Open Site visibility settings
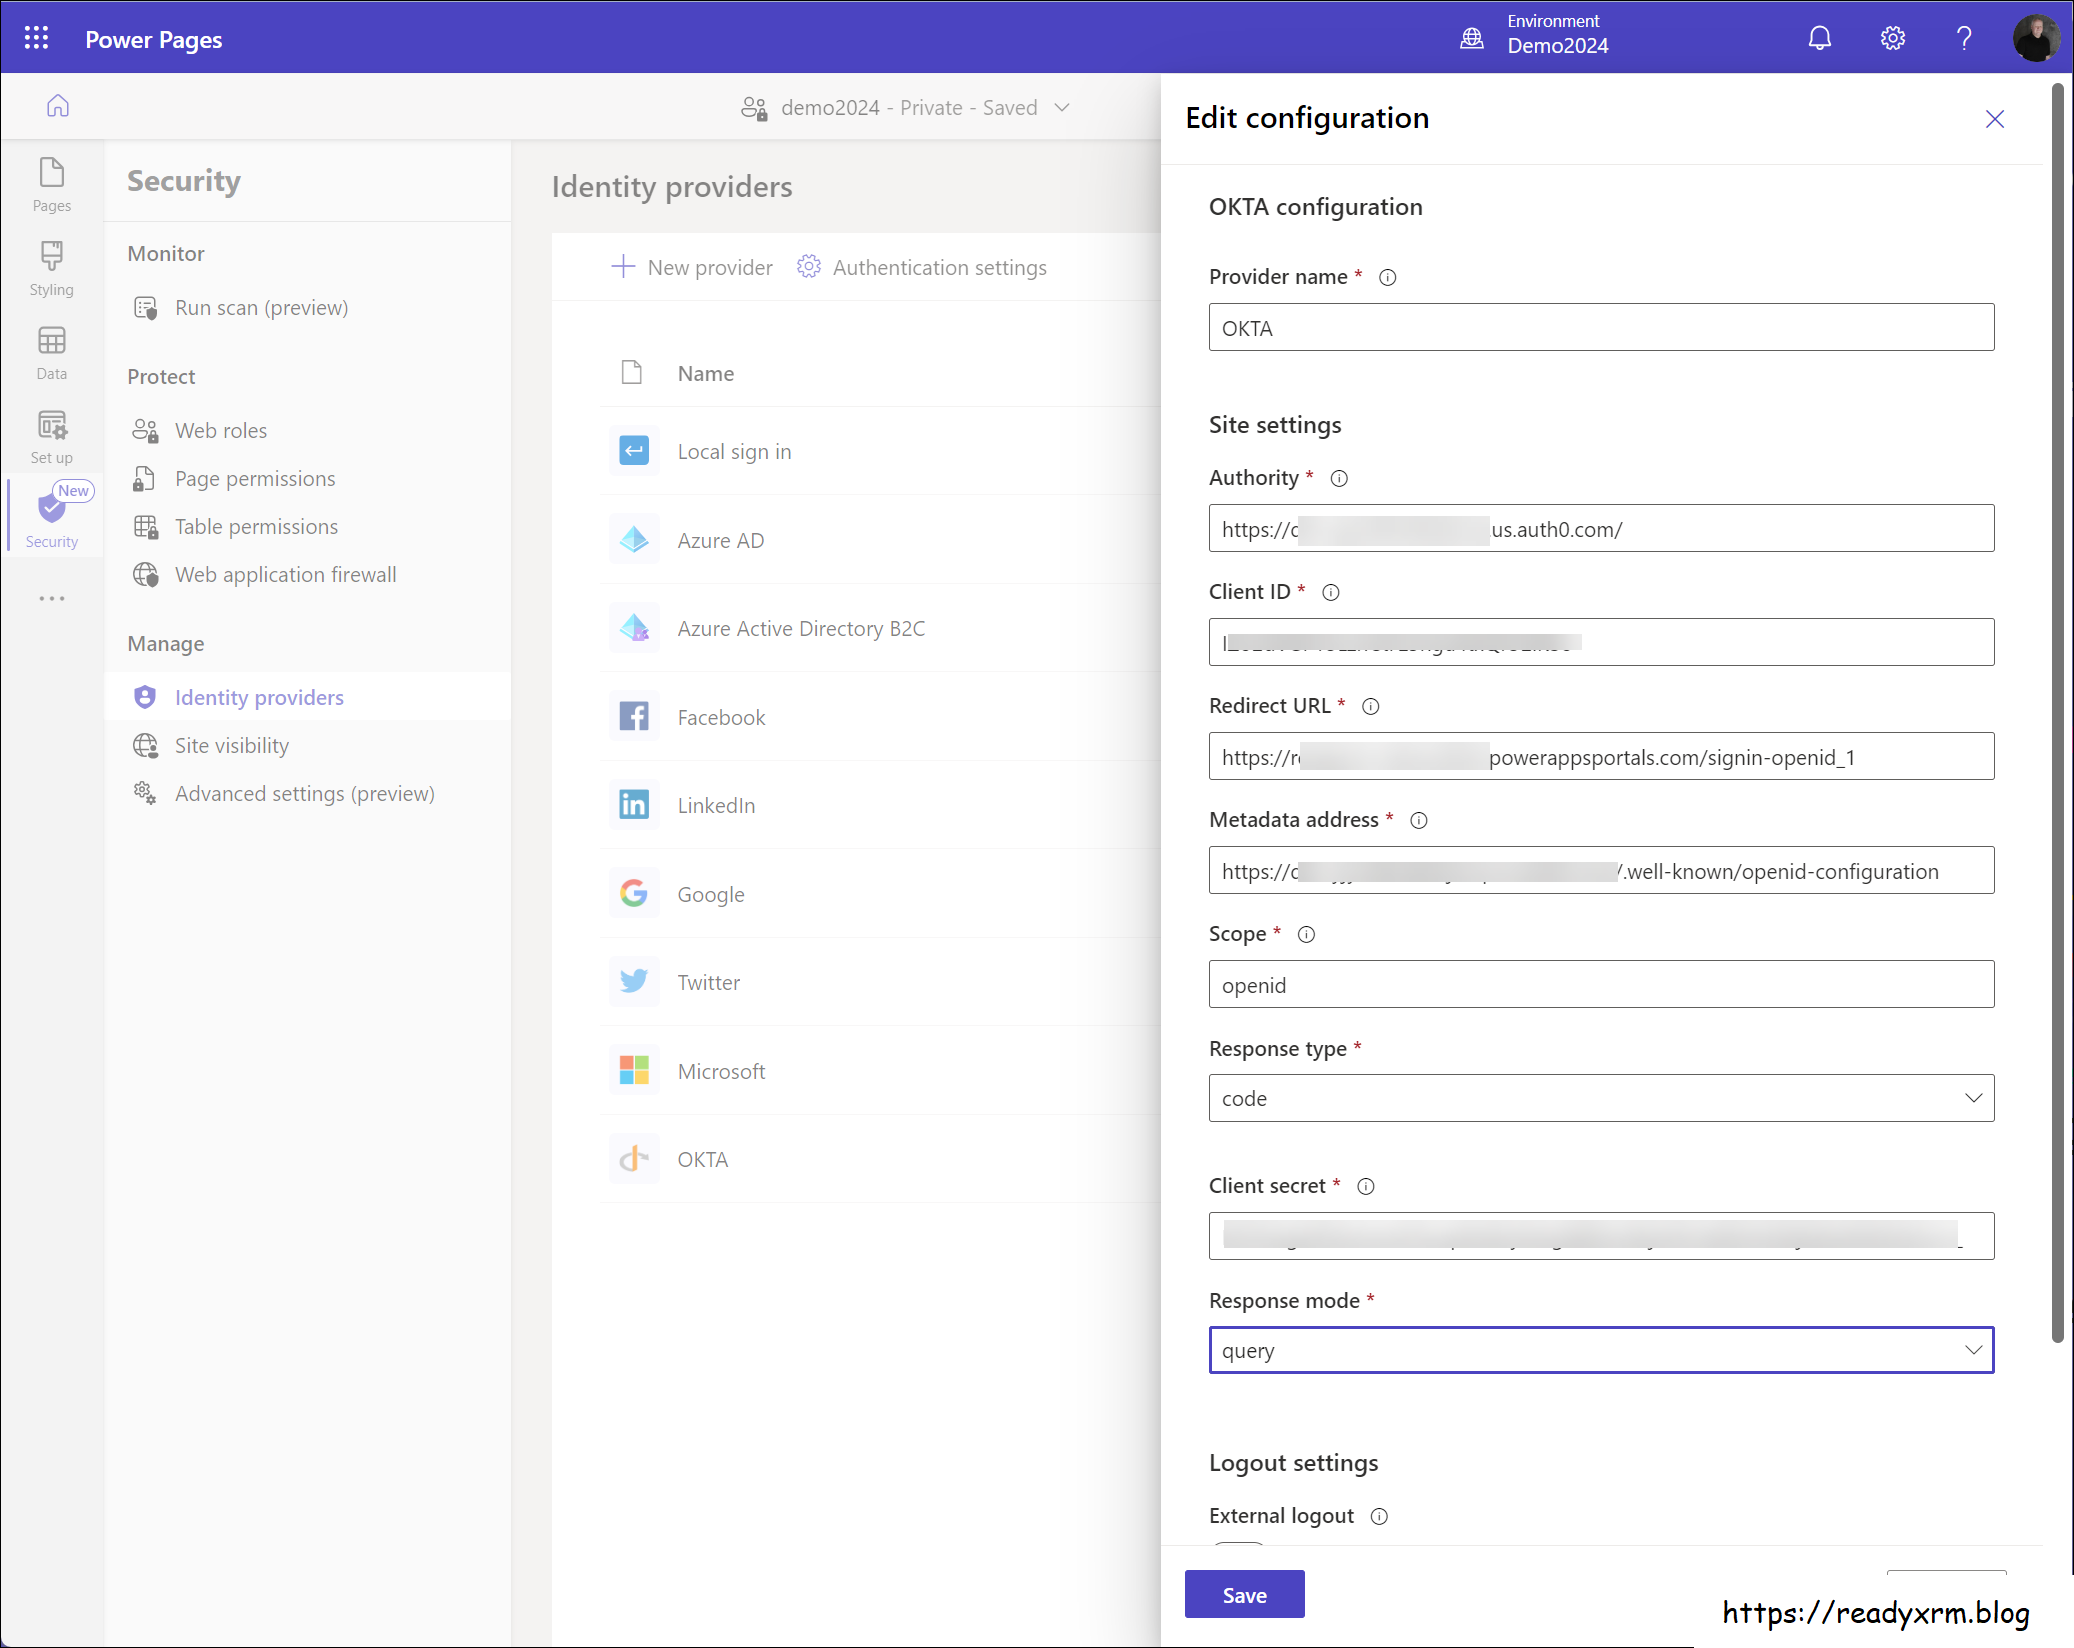The width and height of the screenshot is (2074, 1648). click(x=231, y=745)
